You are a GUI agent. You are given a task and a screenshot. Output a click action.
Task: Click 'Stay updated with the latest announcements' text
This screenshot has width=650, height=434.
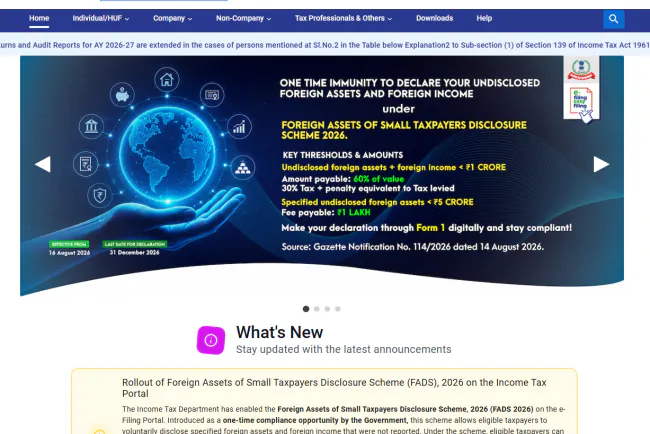click(344, 349)
